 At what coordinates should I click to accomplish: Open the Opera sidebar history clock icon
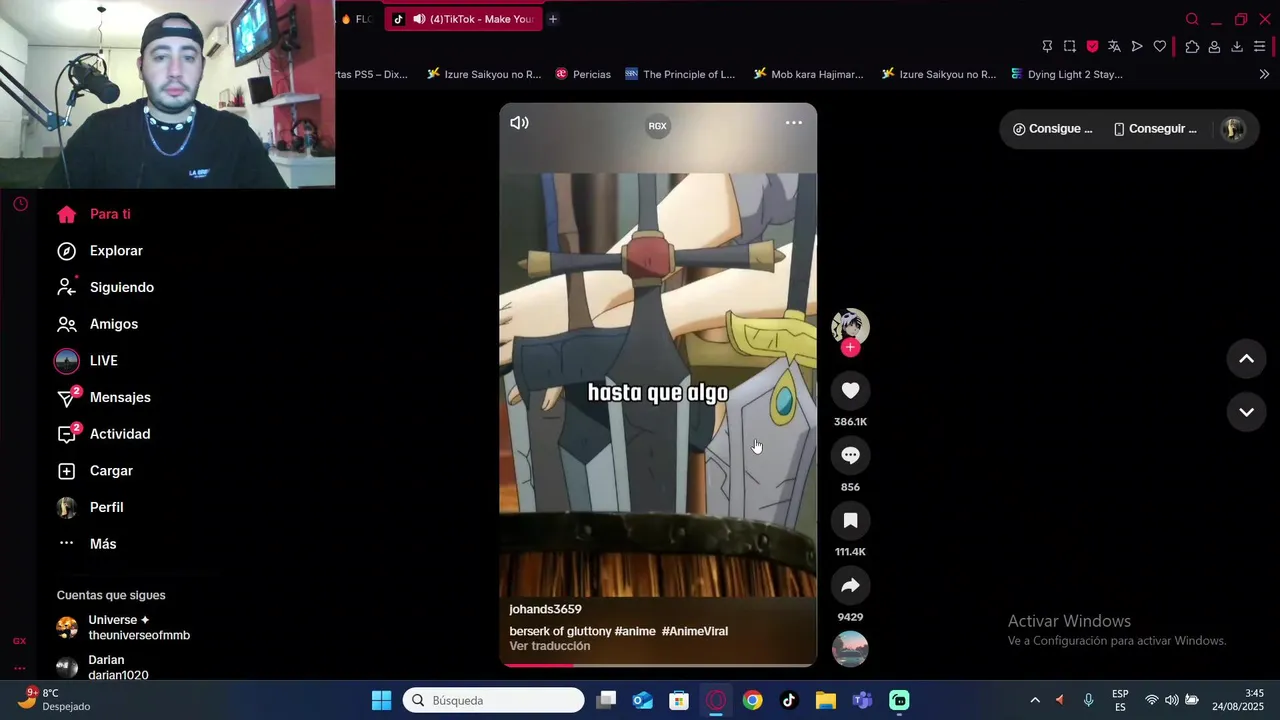[20, 204]
